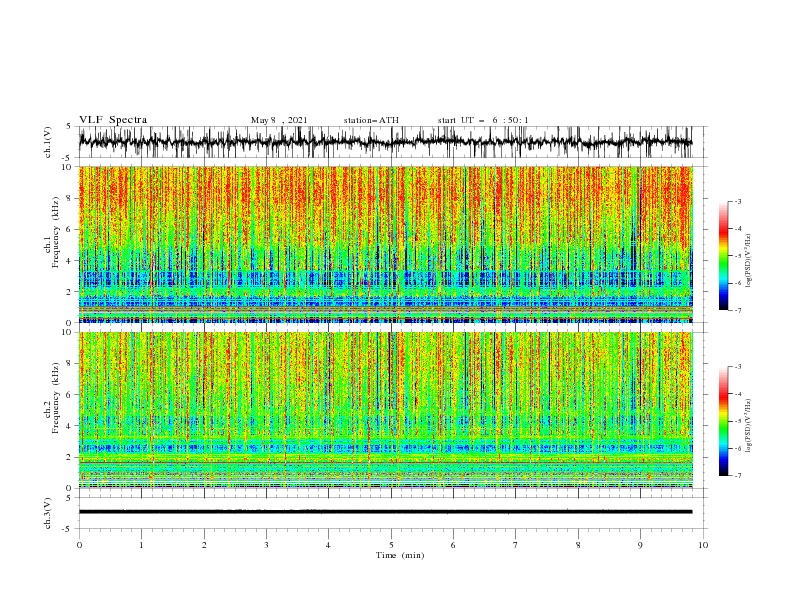Click time axis tick label '2'
The height and width of the screenshot is (612, 792).
(x=204, y=545)
